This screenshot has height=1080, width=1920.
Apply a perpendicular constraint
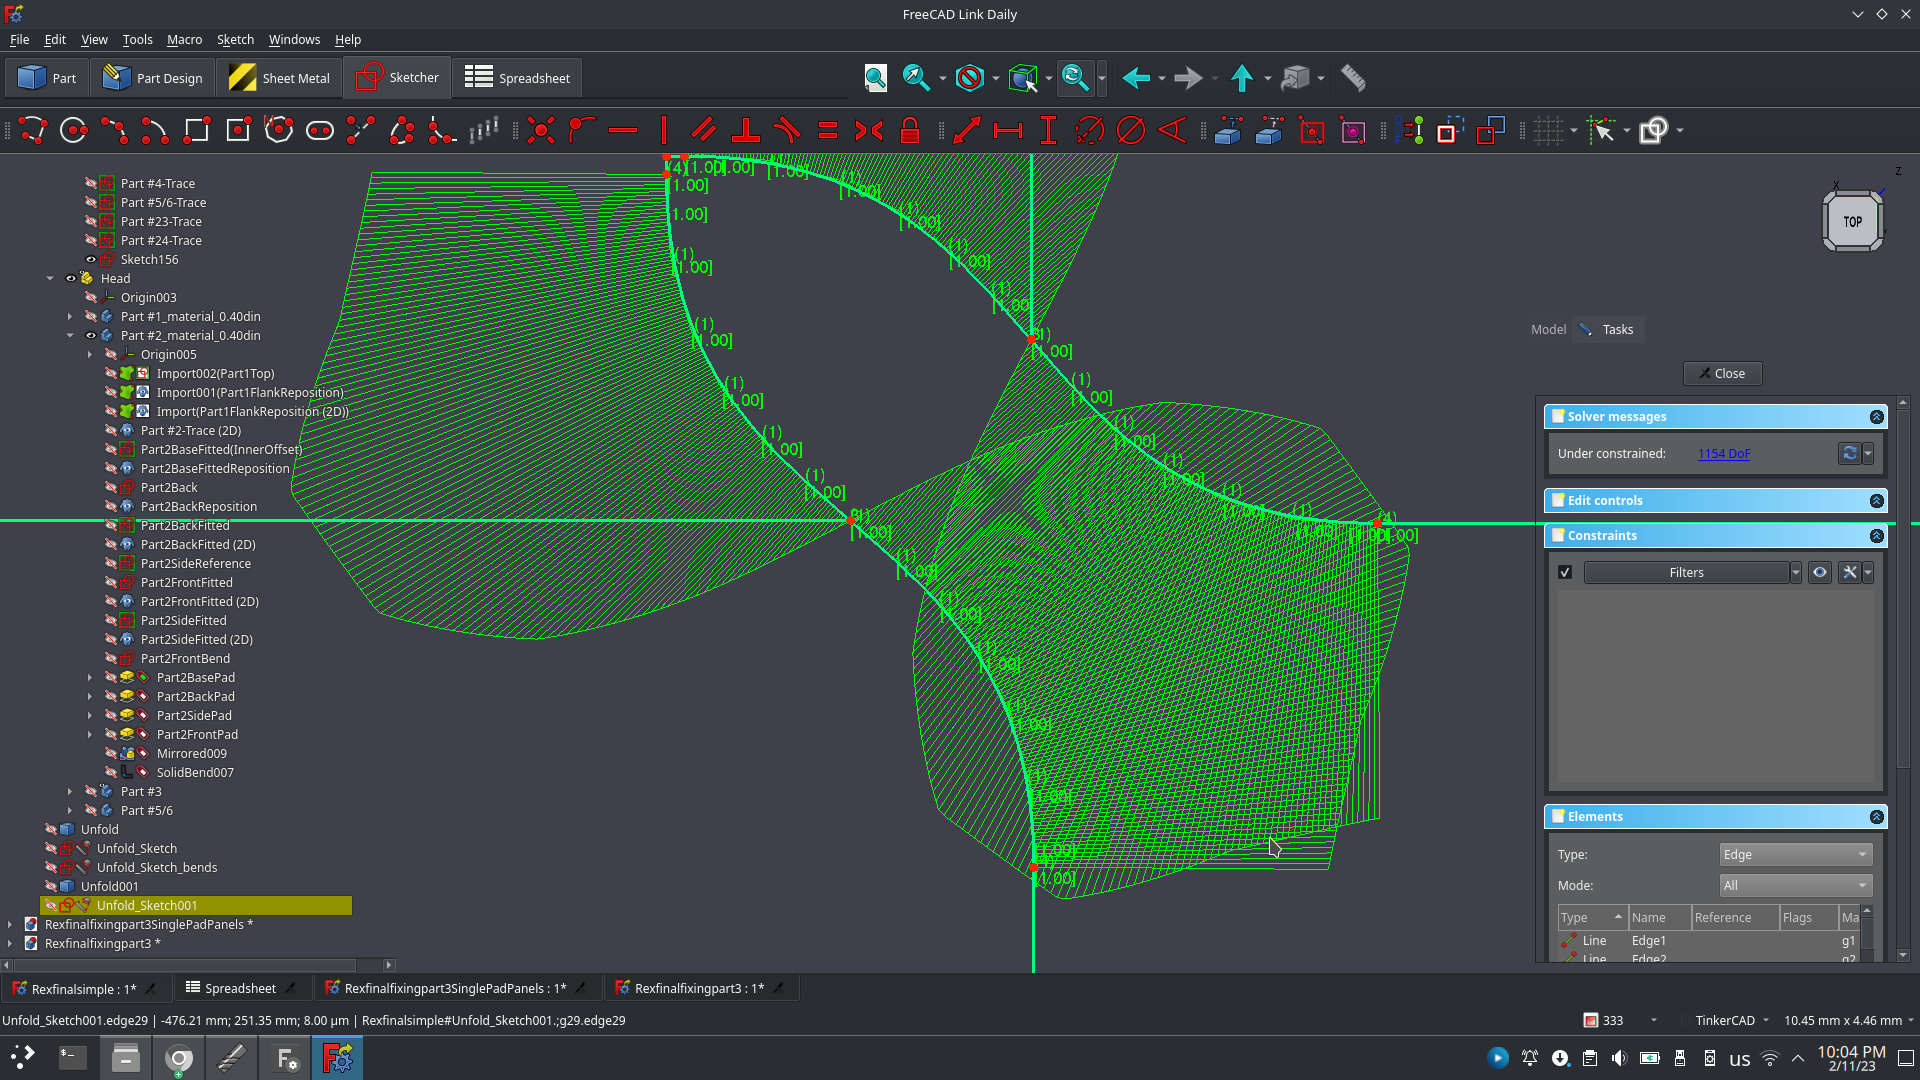click(746, 130)
